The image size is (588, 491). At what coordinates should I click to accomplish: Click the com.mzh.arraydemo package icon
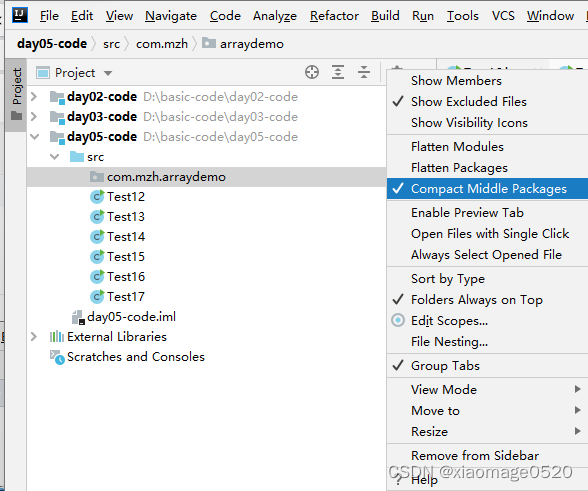[x=97, y=177]
